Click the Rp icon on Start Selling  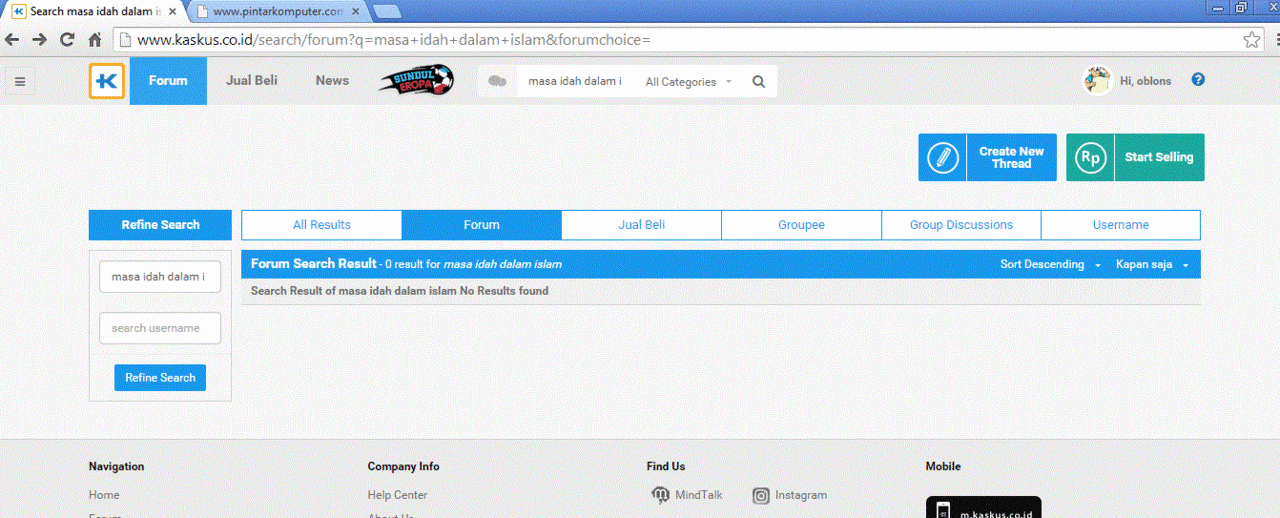tap(1090, 158)
